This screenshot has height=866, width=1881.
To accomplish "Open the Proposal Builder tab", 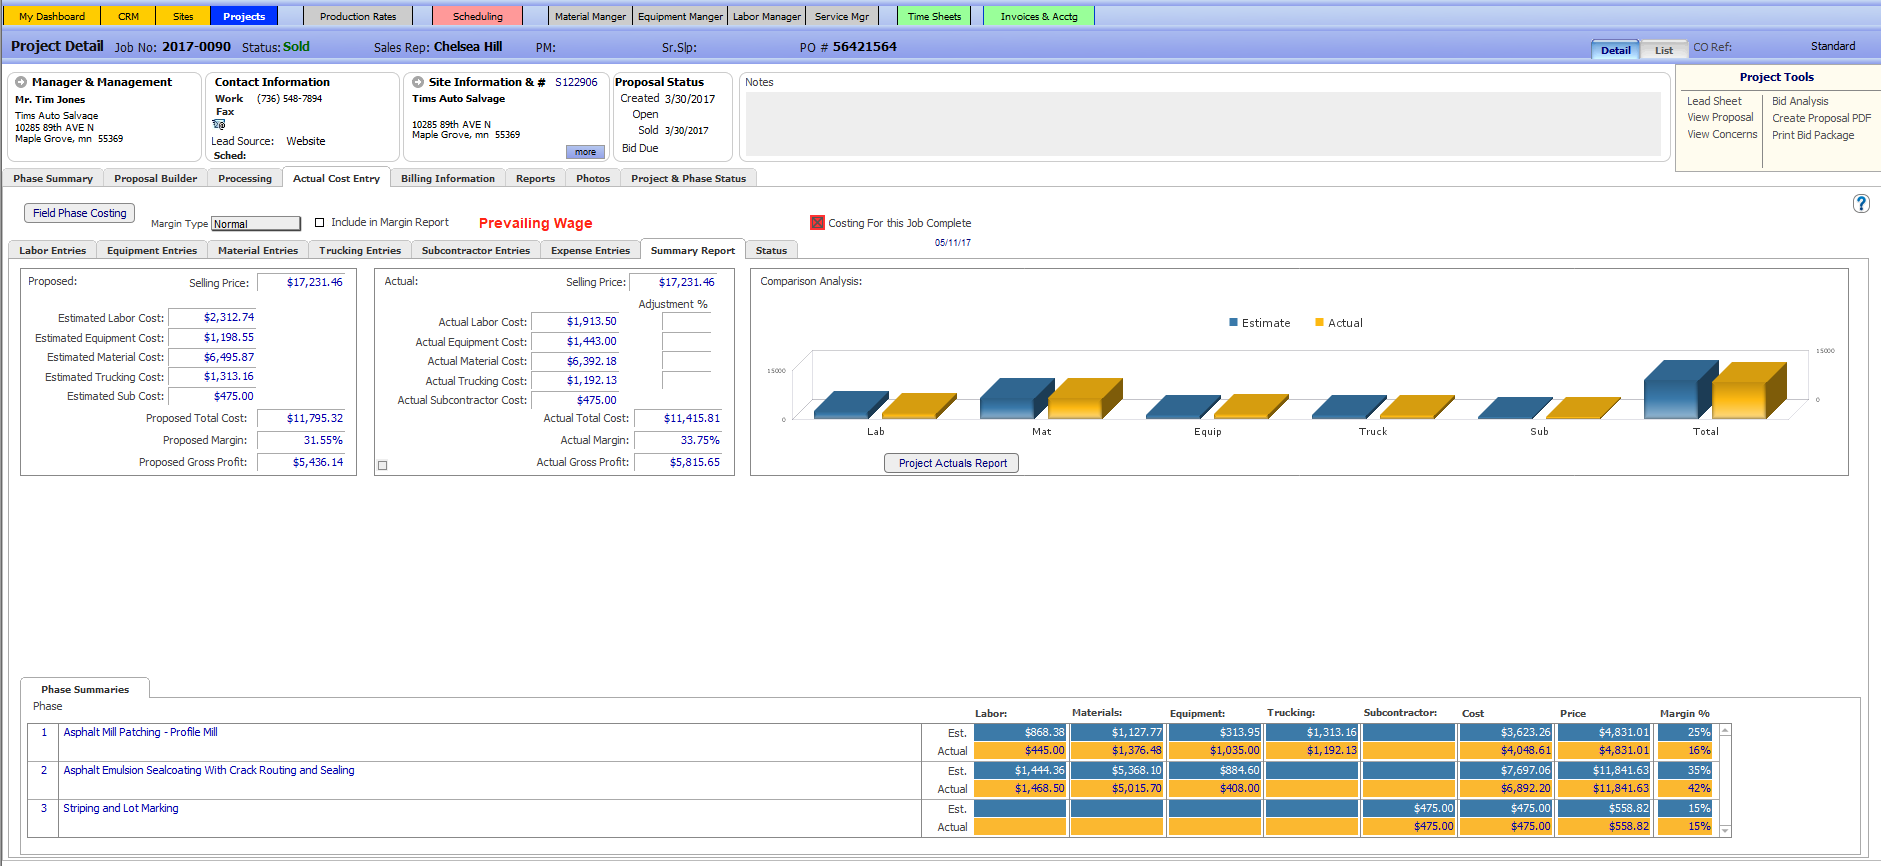I will 156,178.
